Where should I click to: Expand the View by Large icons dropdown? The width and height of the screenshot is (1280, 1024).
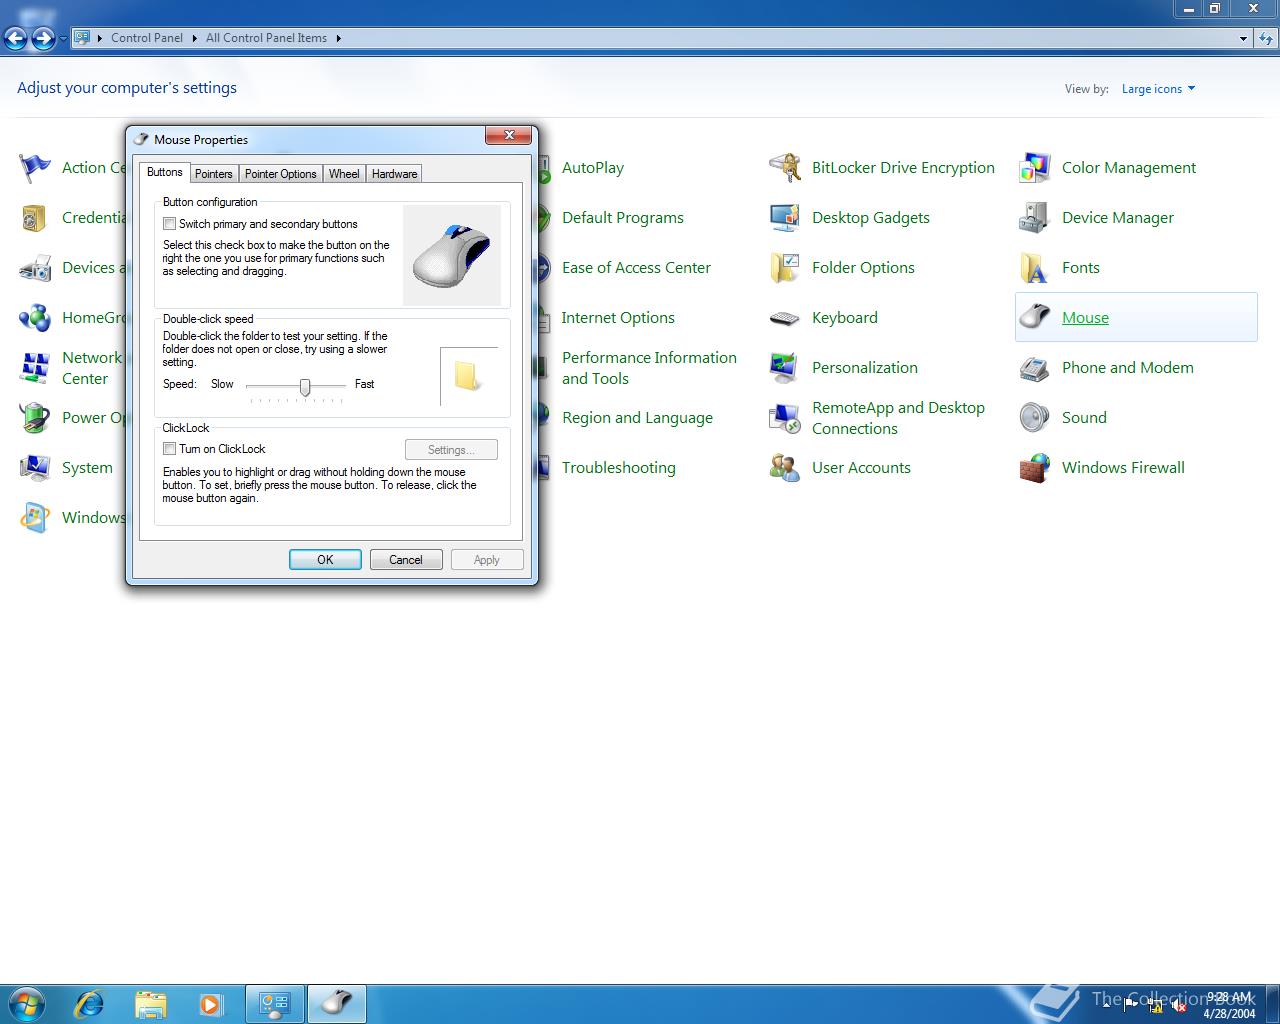(x=1158, y=89)
